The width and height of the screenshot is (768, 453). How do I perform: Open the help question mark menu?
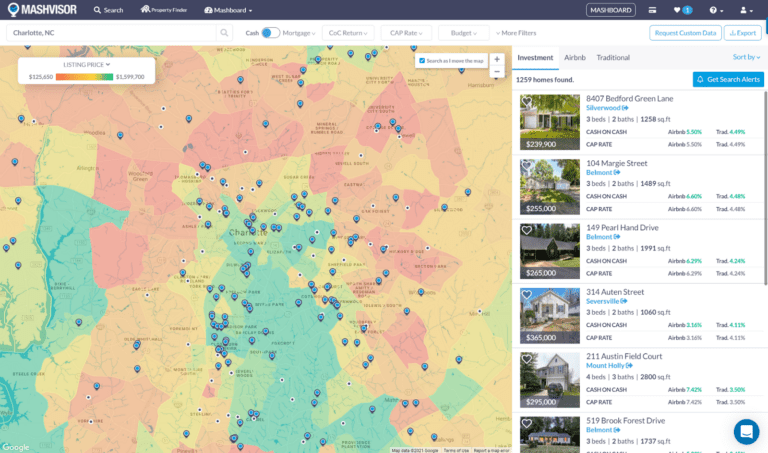click(714, 10)
